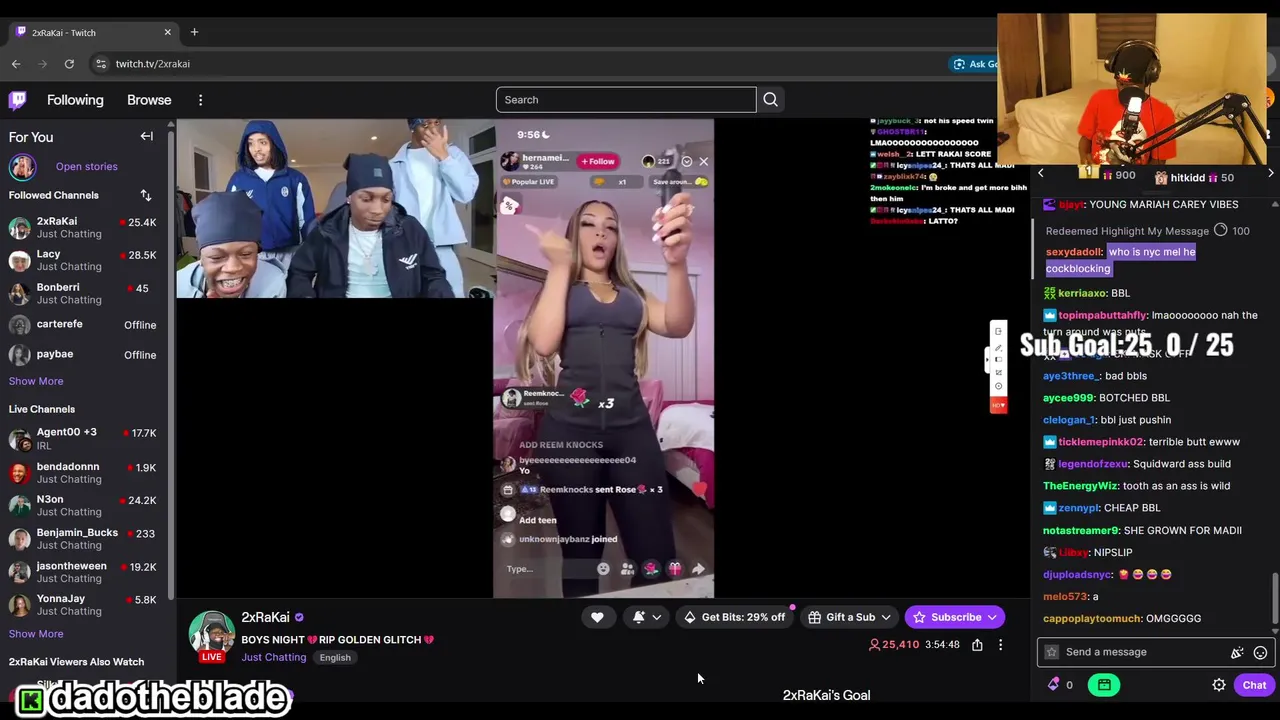The height and width of the screenshot is (720, 1280).
Task: Open hitkidd gifter entry in chat header
Action: click(1194, 177)
